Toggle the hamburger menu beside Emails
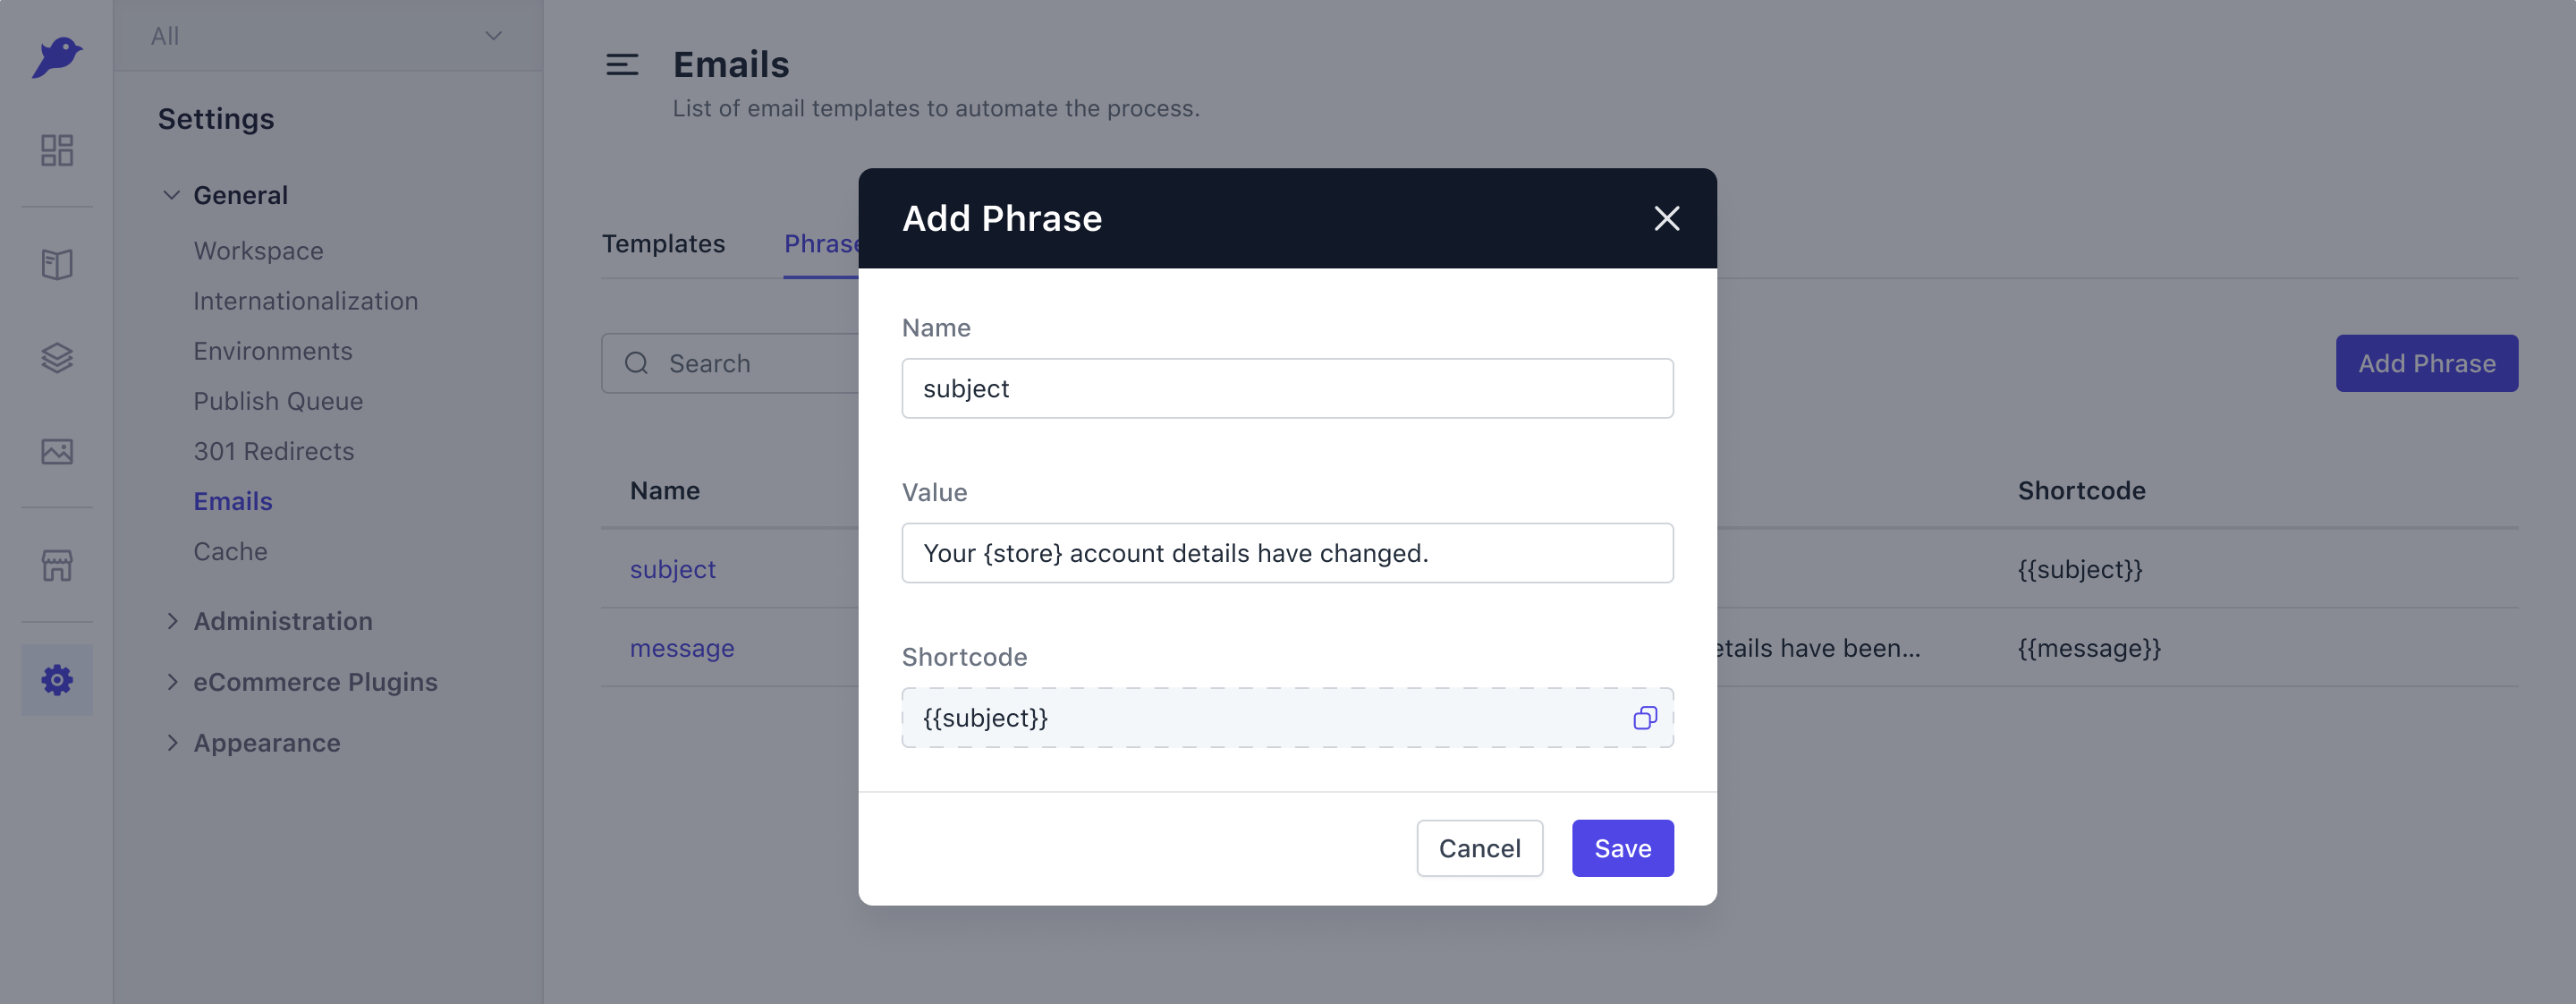Viewport: 2576px width, 1004px height. (x=622, y=65)
